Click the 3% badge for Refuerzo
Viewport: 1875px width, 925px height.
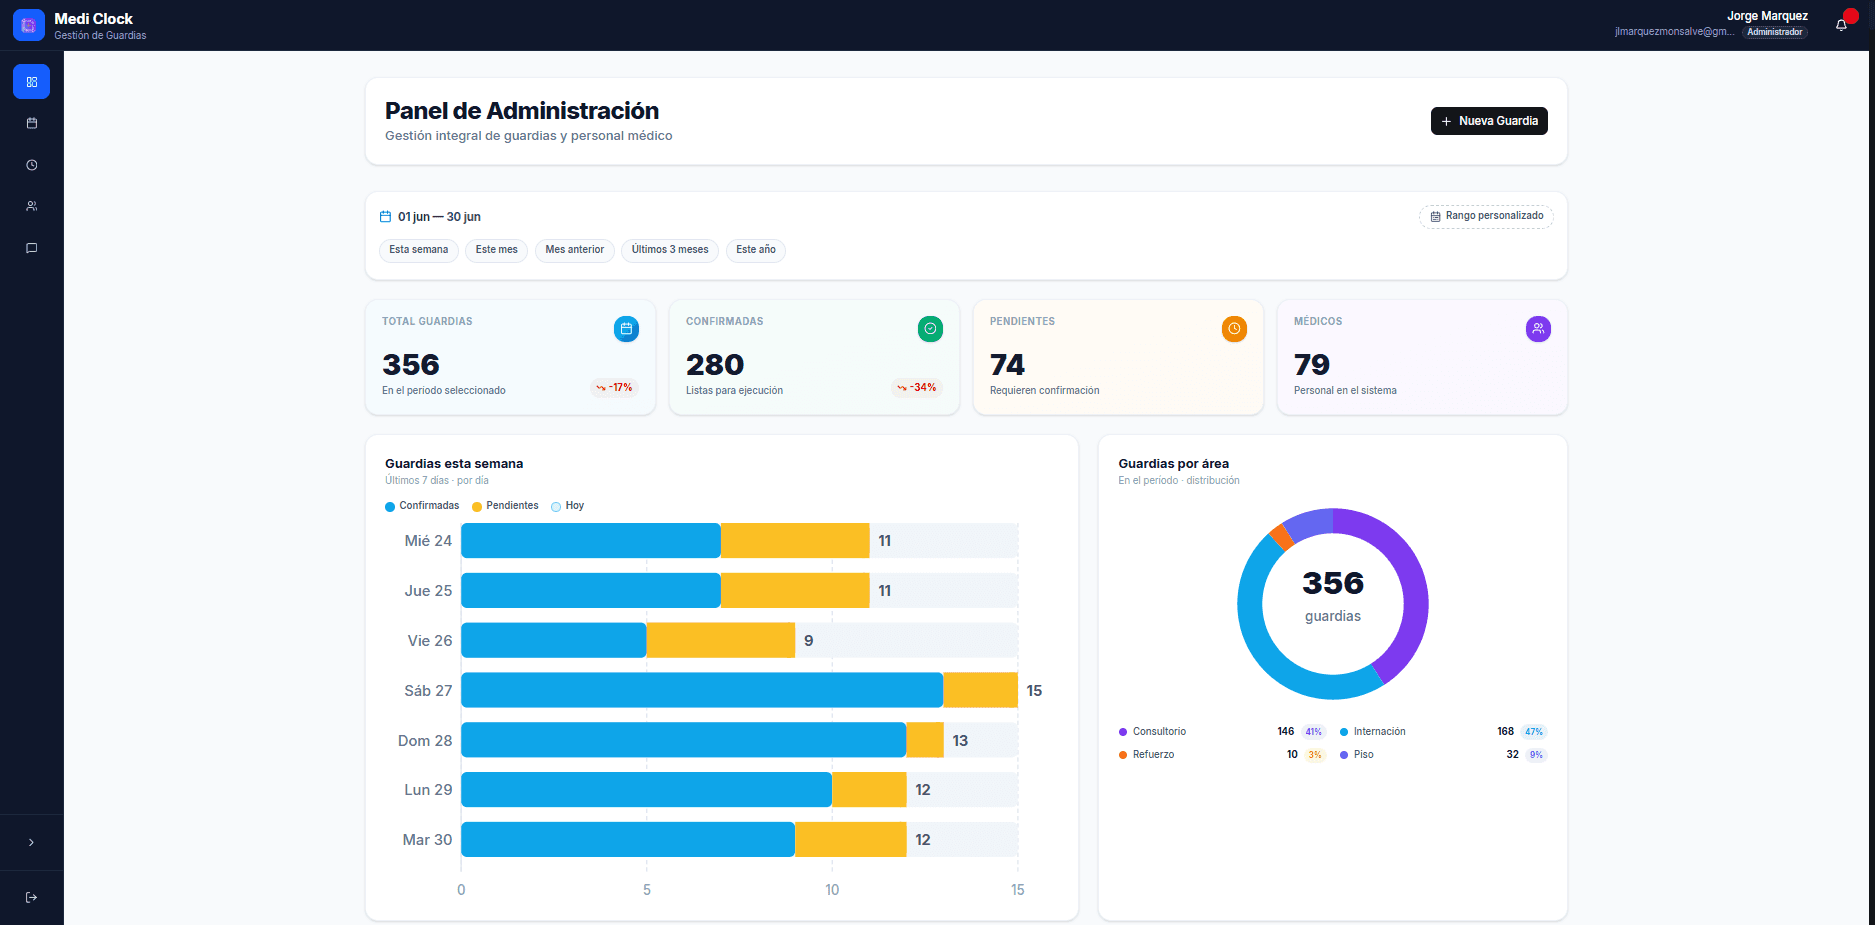tap(1315, 755)
